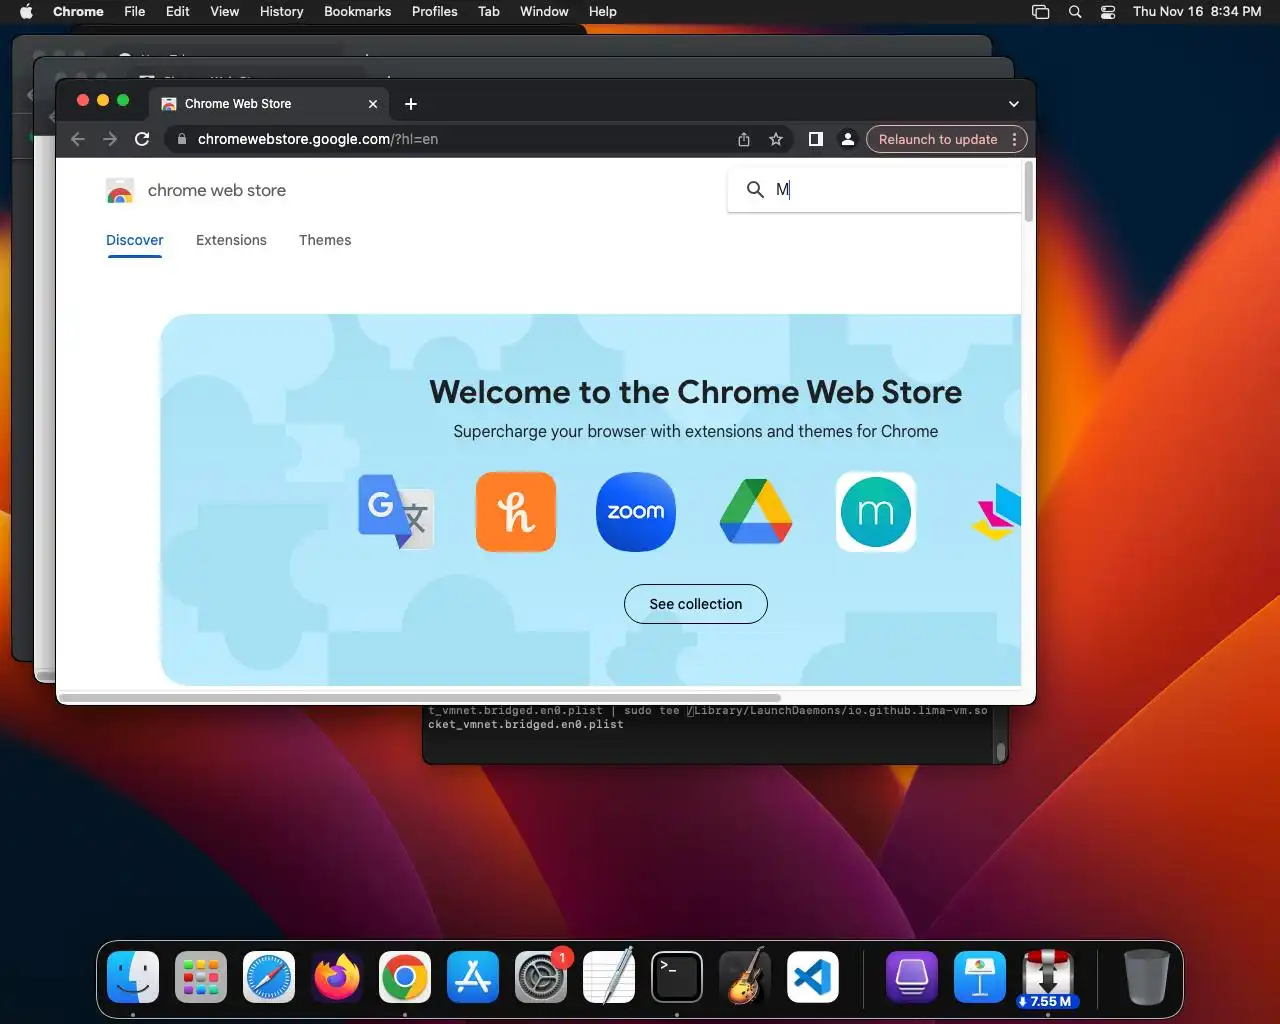Image resolution: width=1280 pixels, height=1024 pixels.
Task: Click the teal Momentum extension icon
Action: tap(876, 512)
